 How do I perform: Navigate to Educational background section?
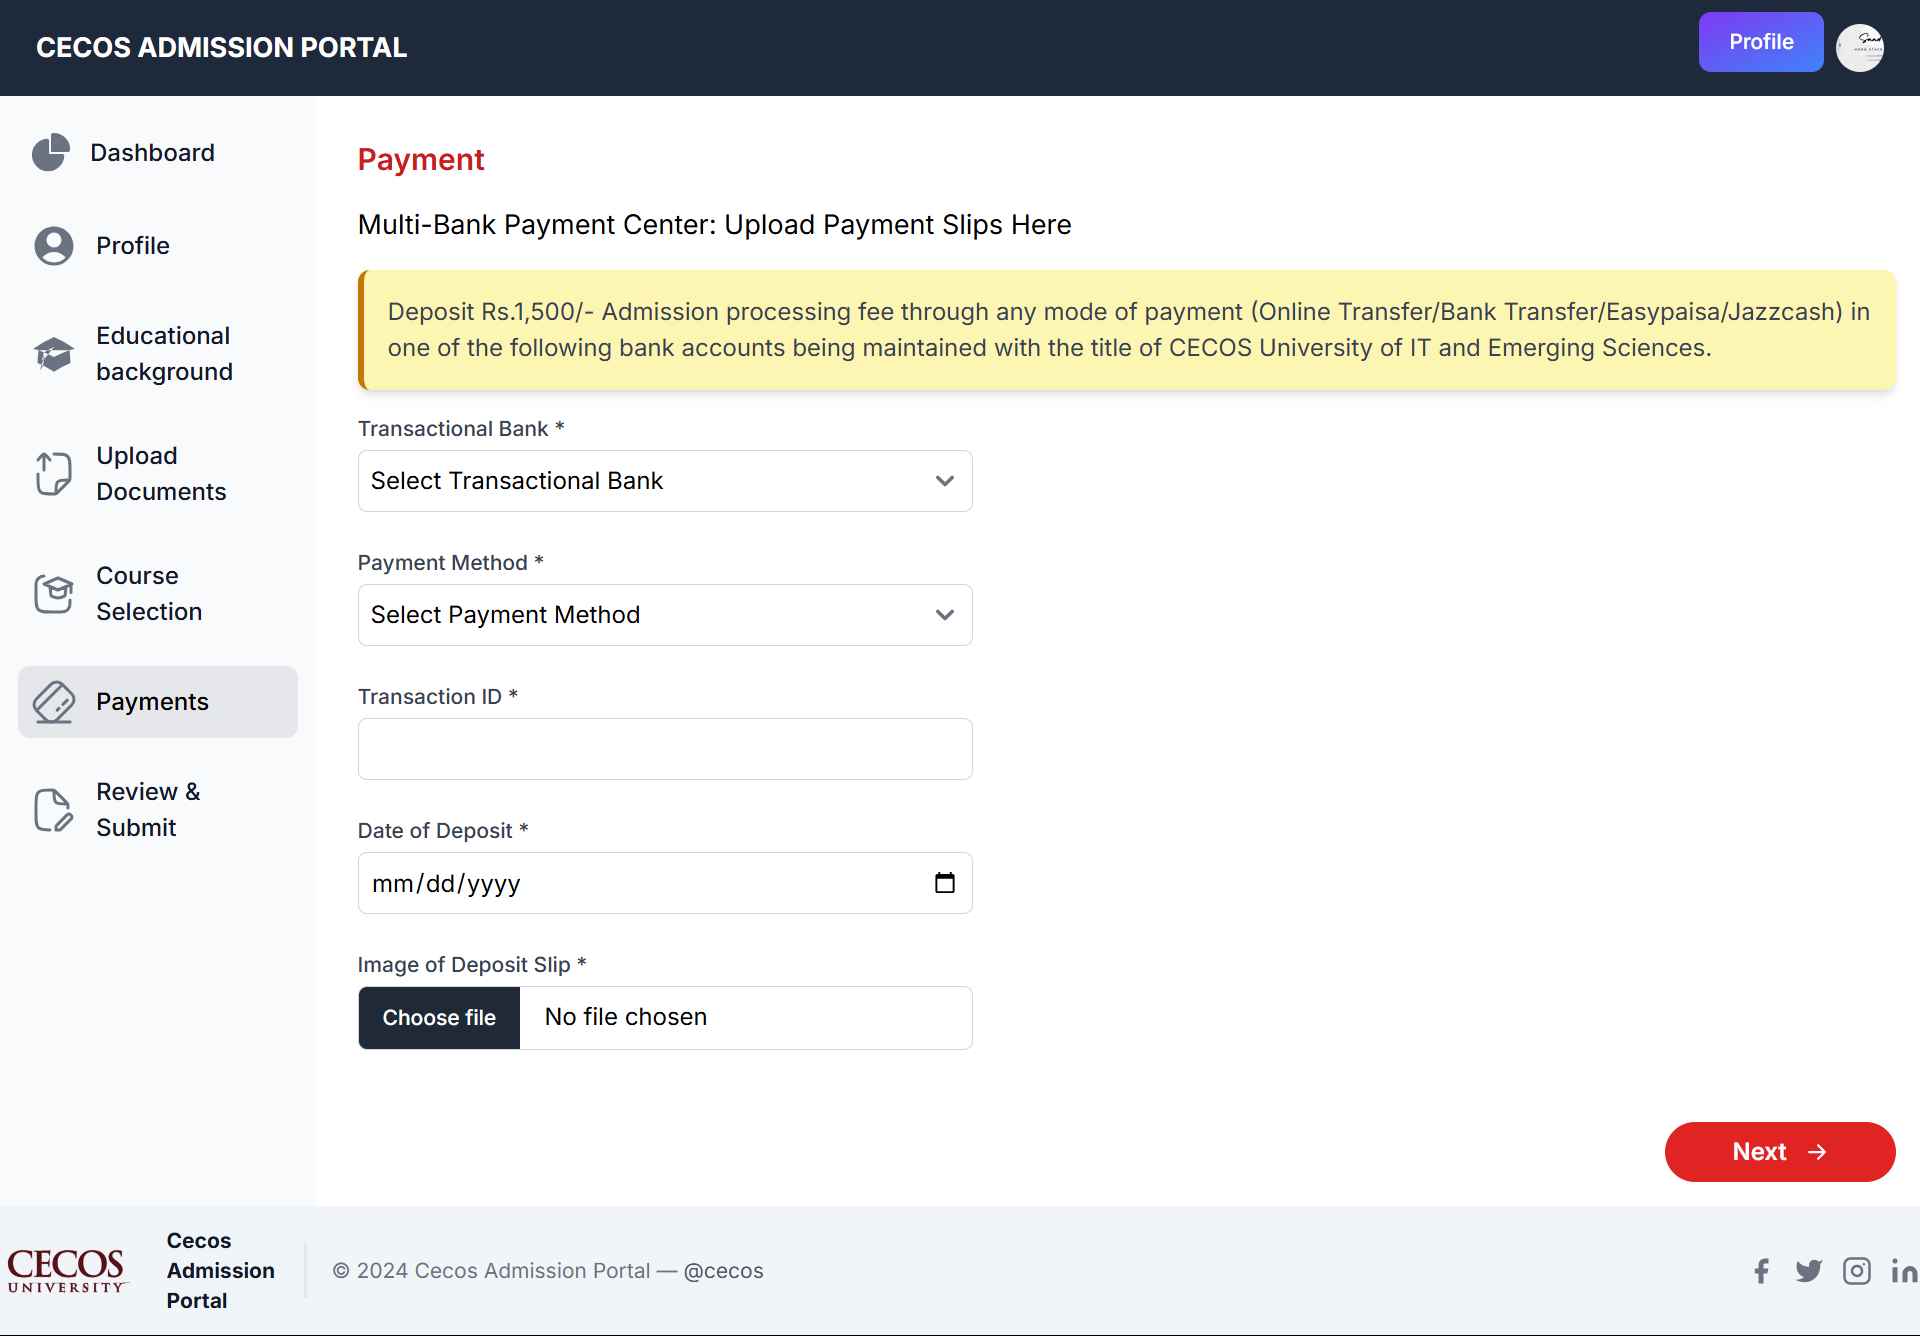(158, 354)
